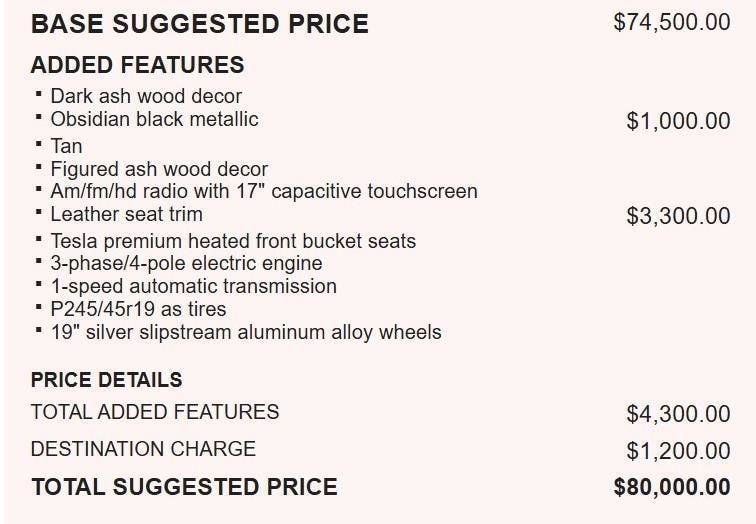Select the $80,000.00 total price
Viewport: 756px width, 524px height.
(672, 487)
